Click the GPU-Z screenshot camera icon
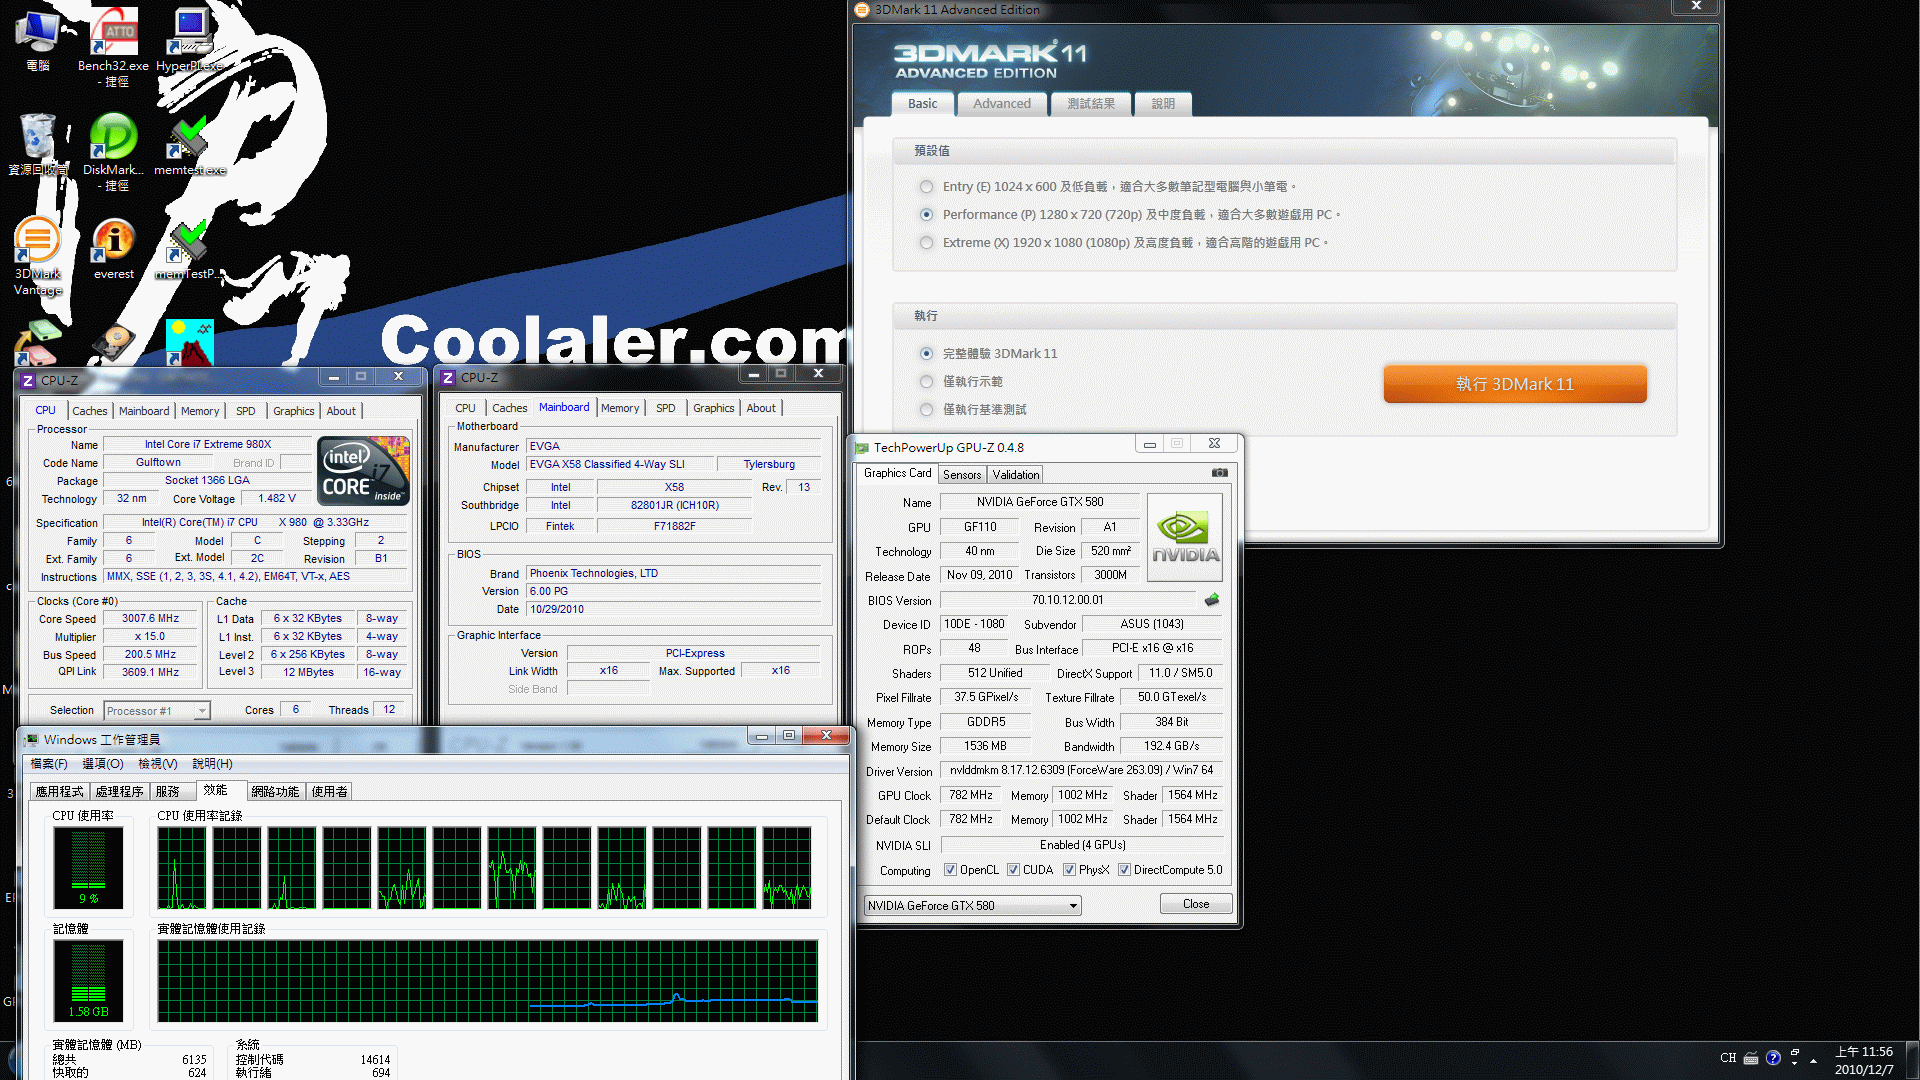 1219,473
